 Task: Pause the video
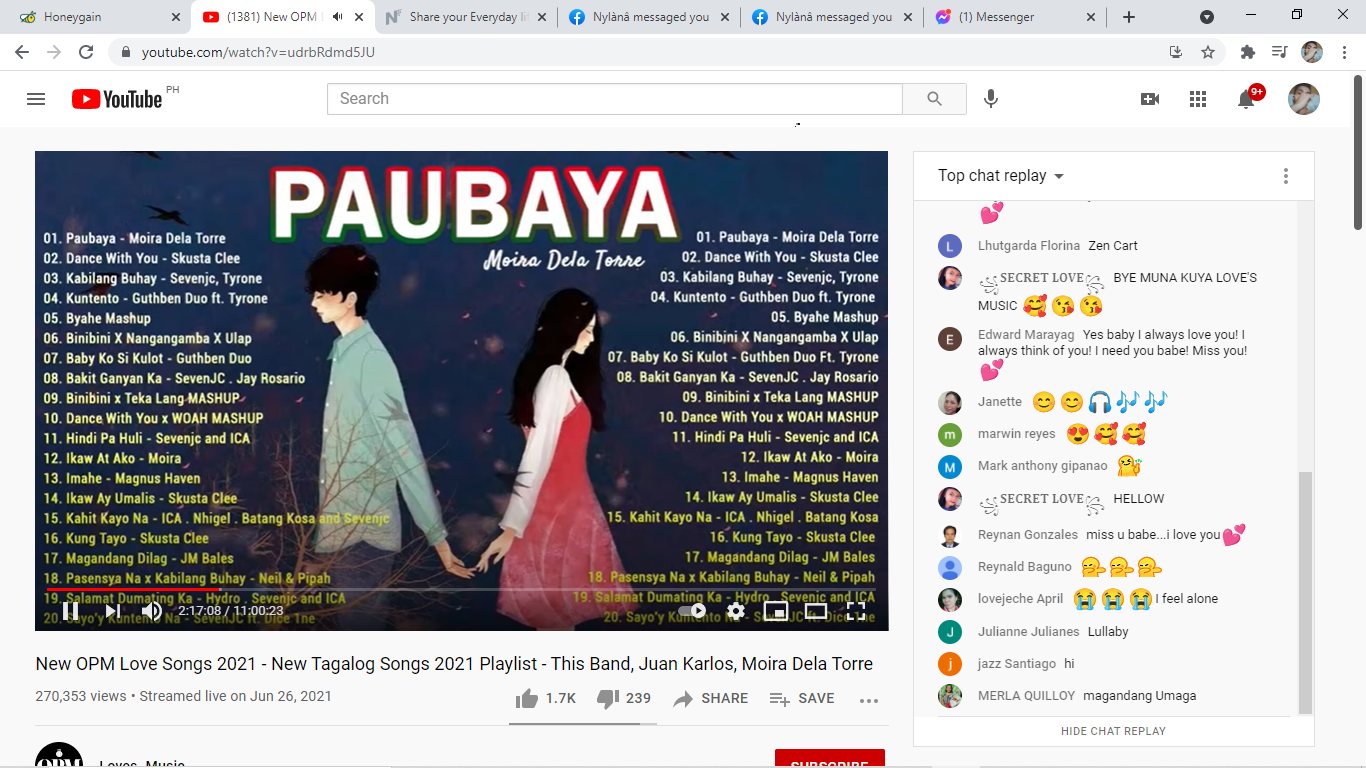coord(71,611)
